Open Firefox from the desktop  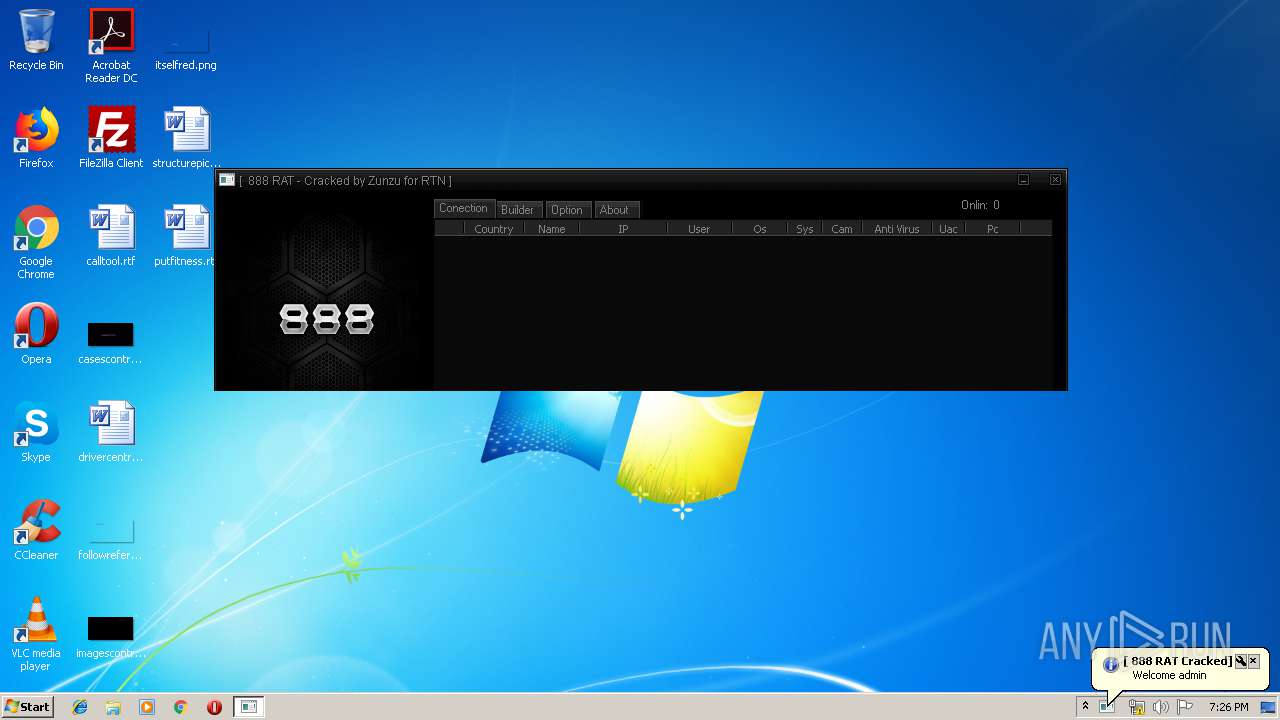[x=36, y=138]
